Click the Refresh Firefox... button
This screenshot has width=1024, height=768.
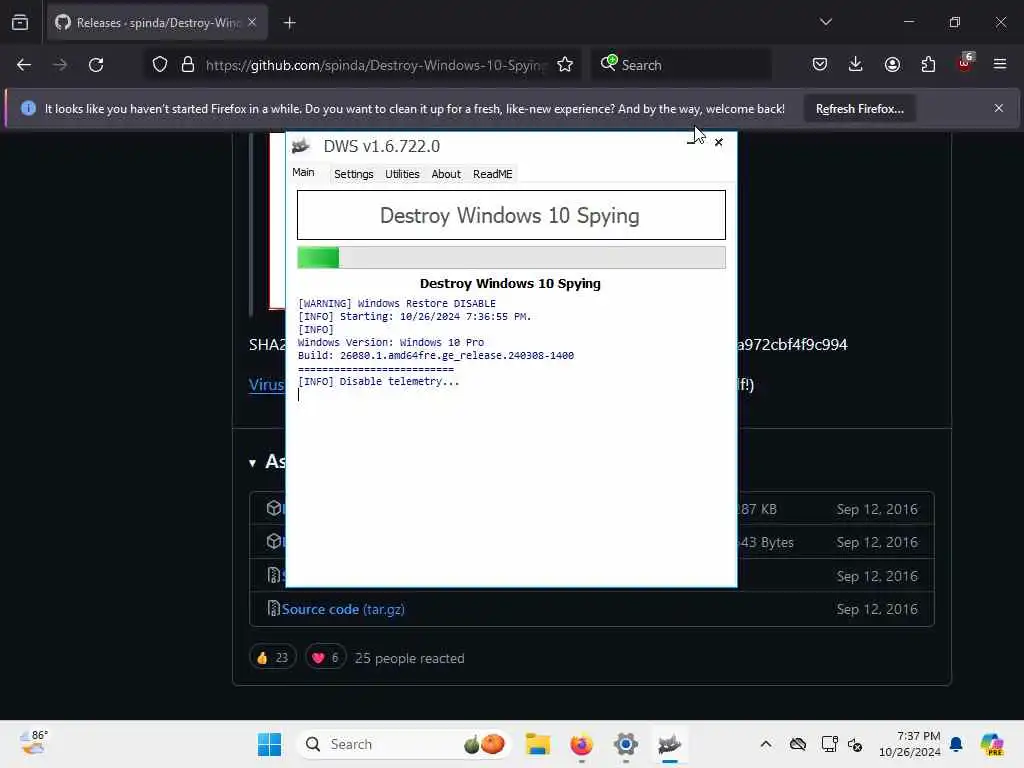[859, 108]
